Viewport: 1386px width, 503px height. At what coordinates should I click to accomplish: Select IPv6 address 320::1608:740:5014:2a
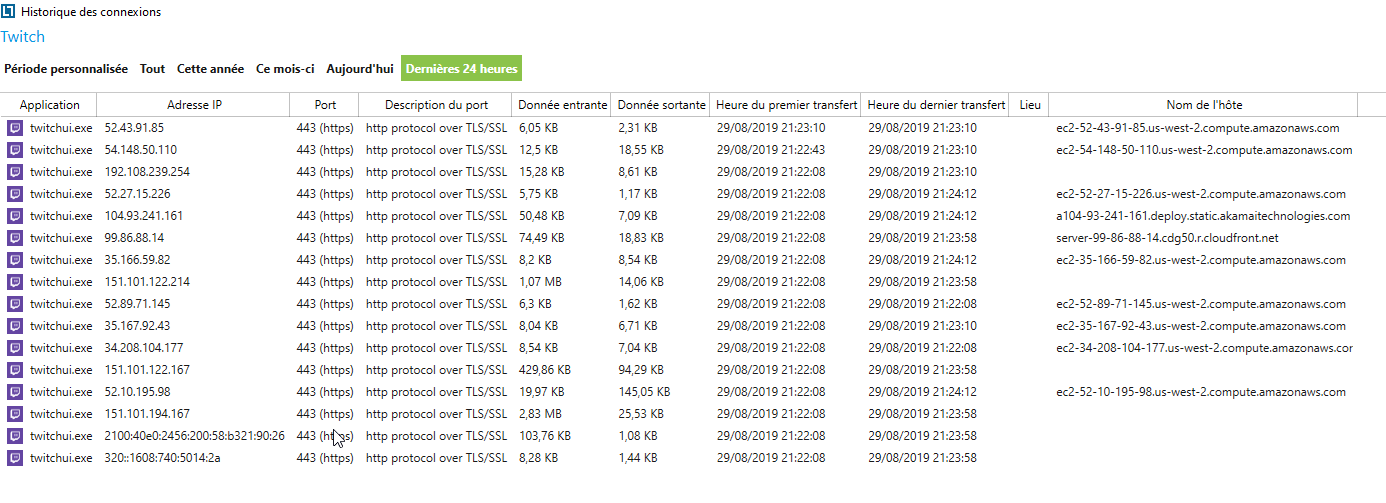162,458
